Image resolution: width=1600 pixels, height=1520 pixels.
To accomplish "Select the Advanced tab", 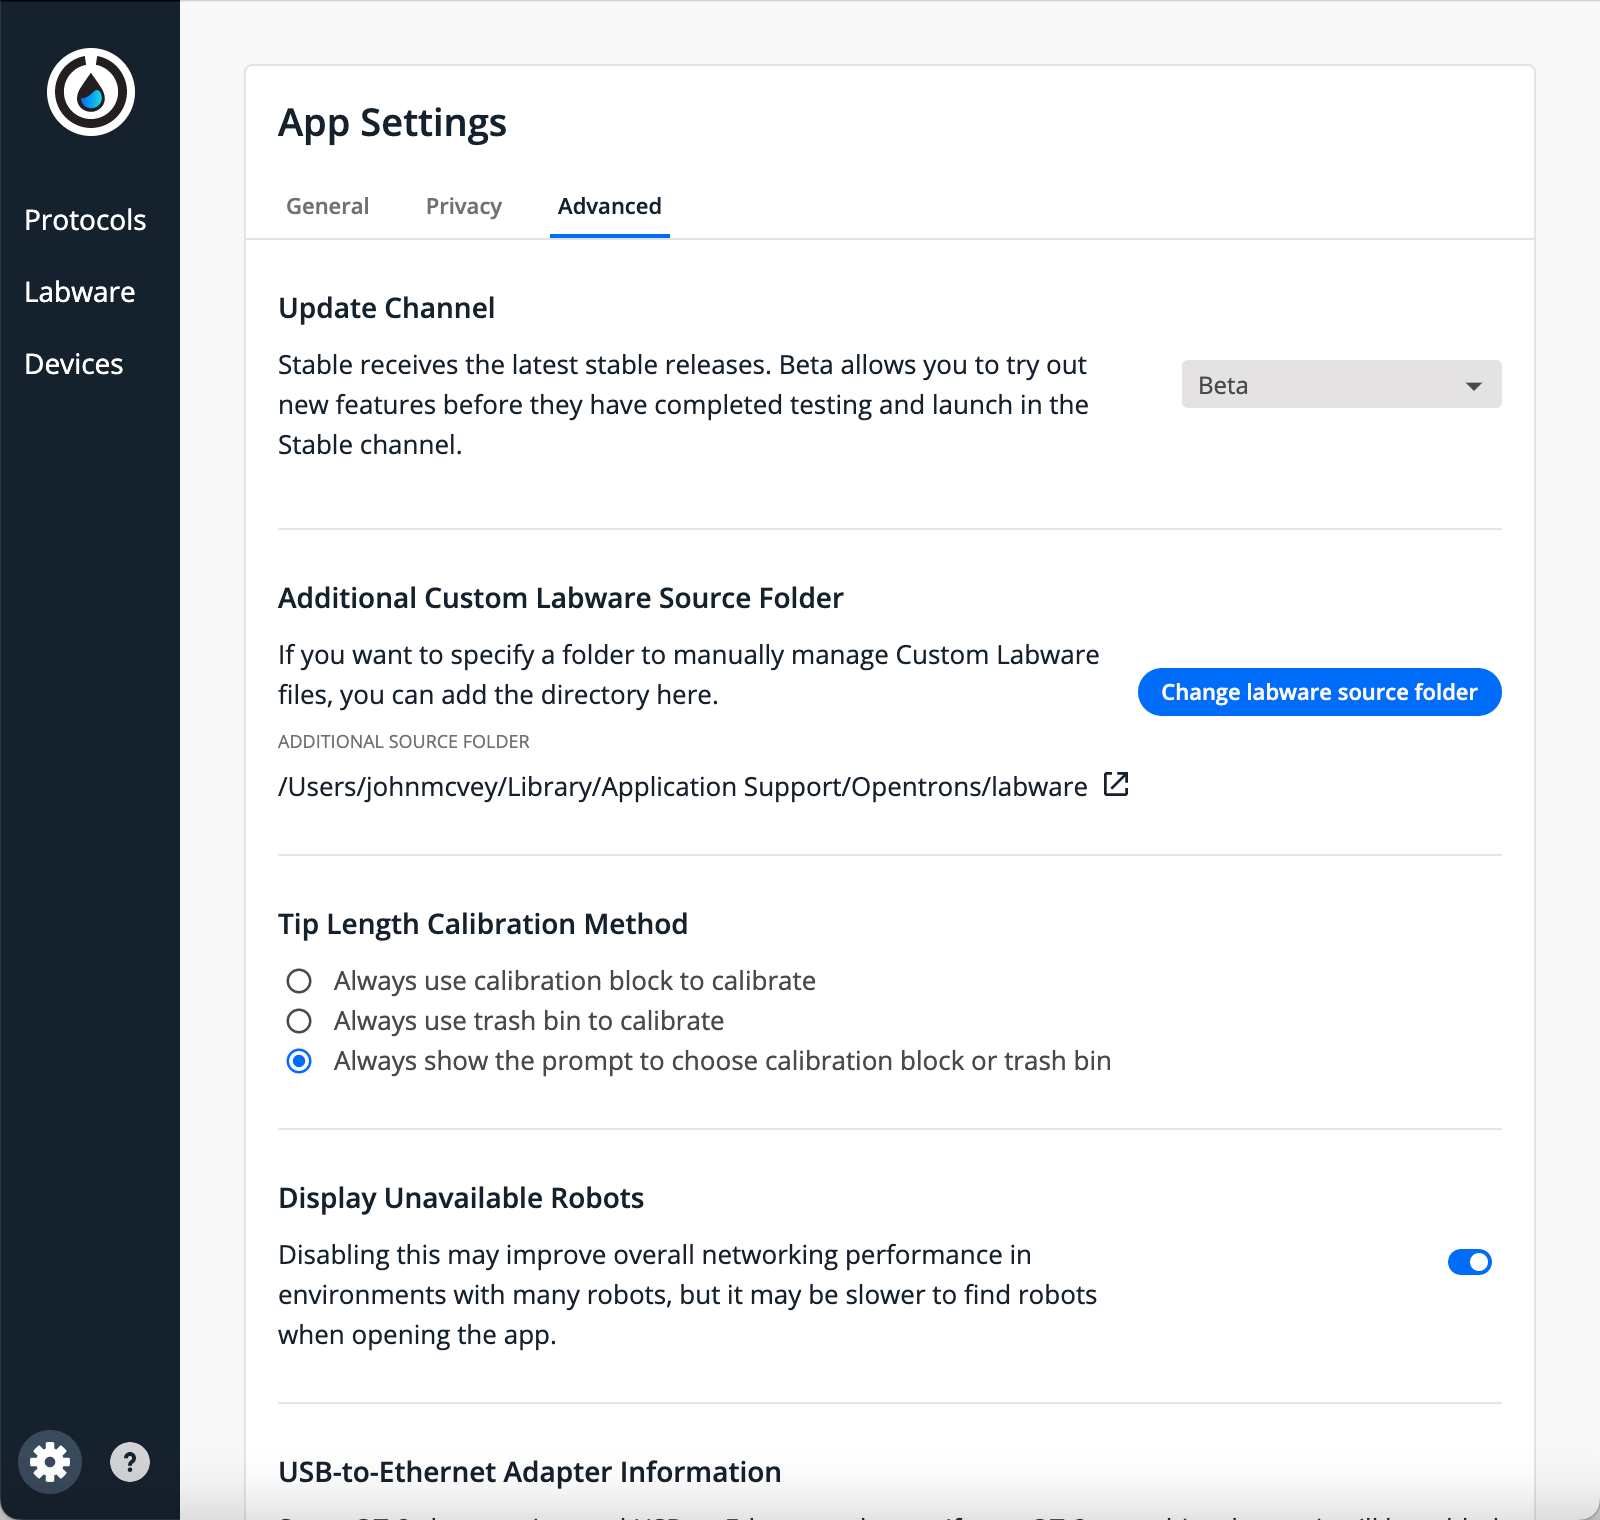I will coord(609,206).
